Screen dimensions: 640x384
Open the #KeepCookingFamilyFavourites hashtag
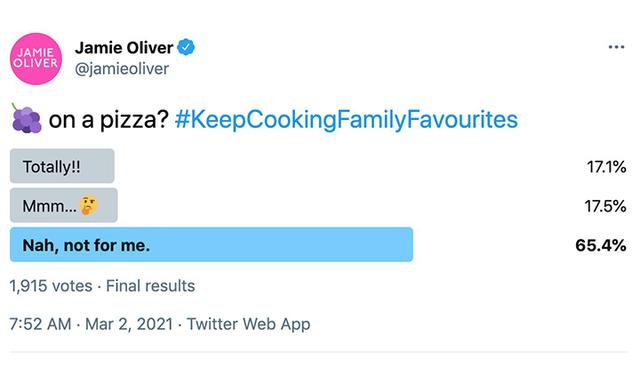point(346,120)
